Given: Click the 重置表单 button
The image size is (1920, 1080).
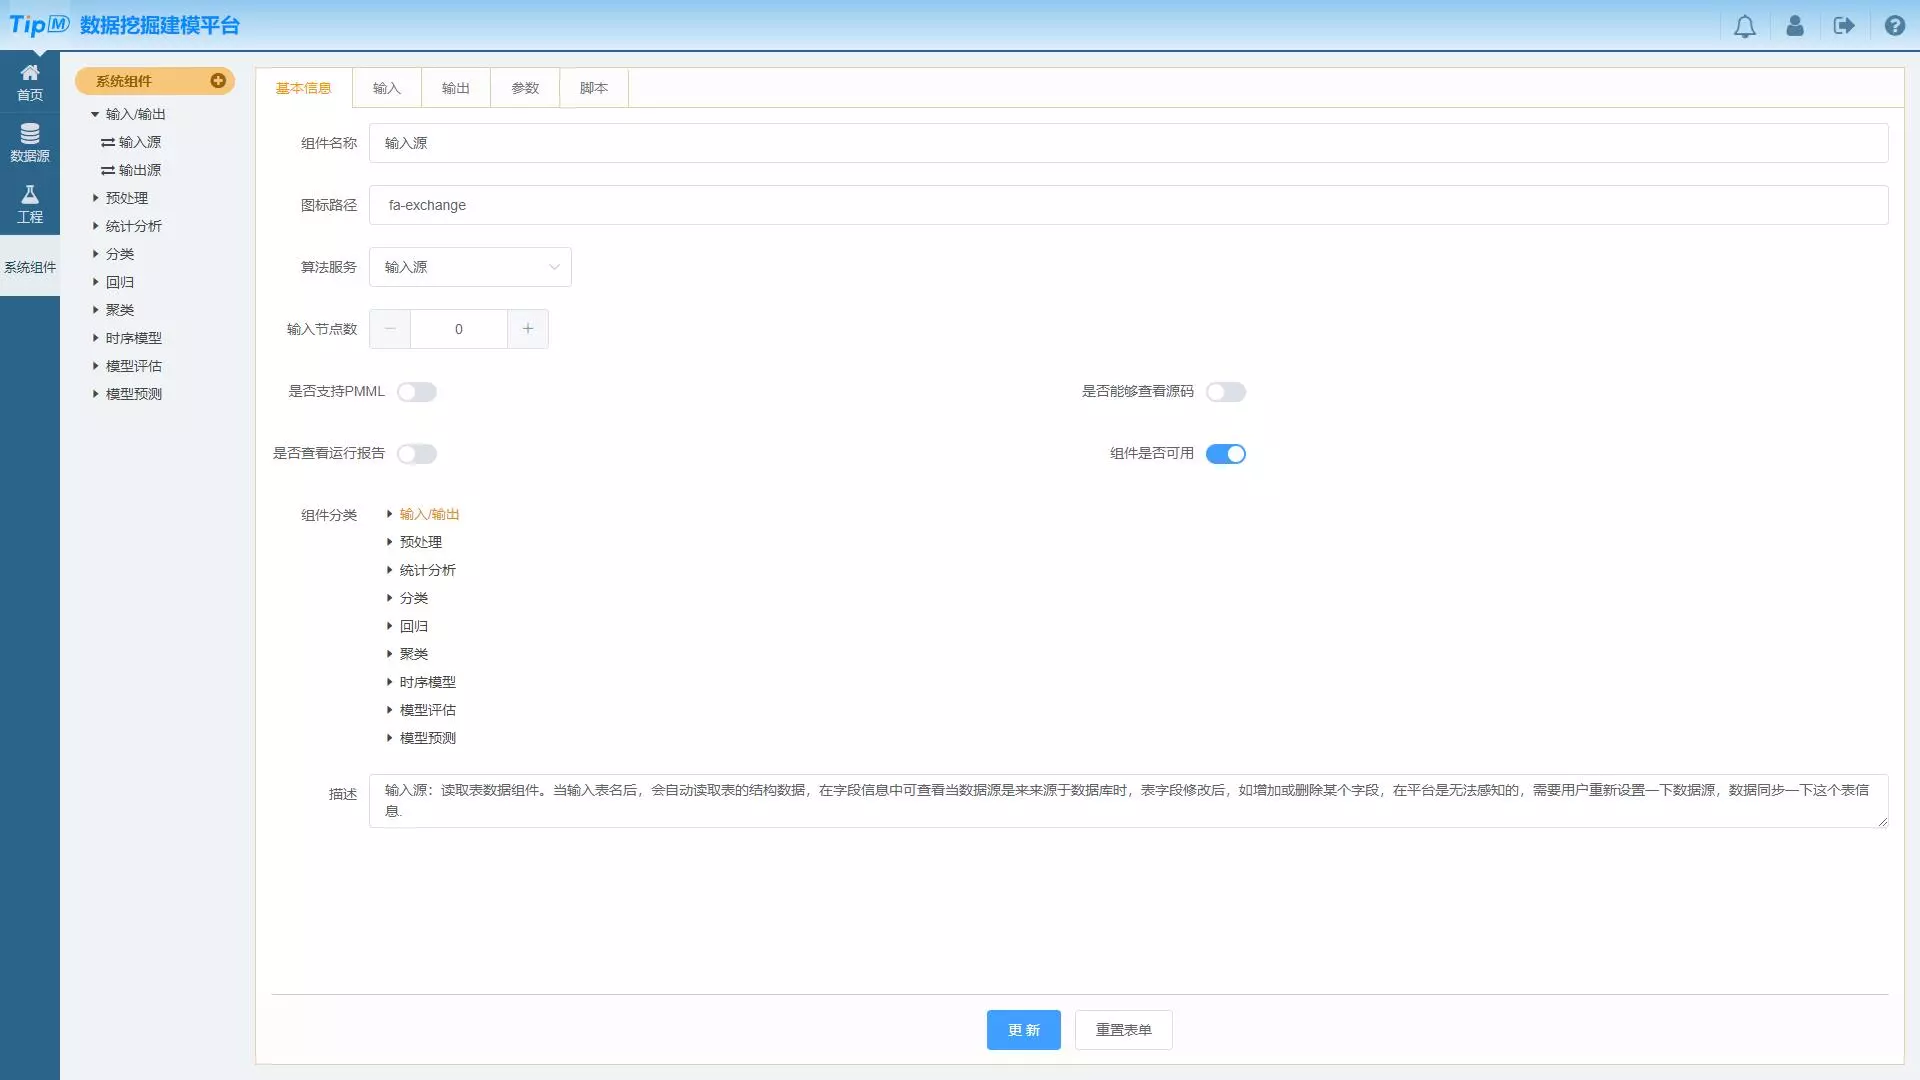Looking at the screenshot, I should pyautogui.click(x=1124, y=1030).
